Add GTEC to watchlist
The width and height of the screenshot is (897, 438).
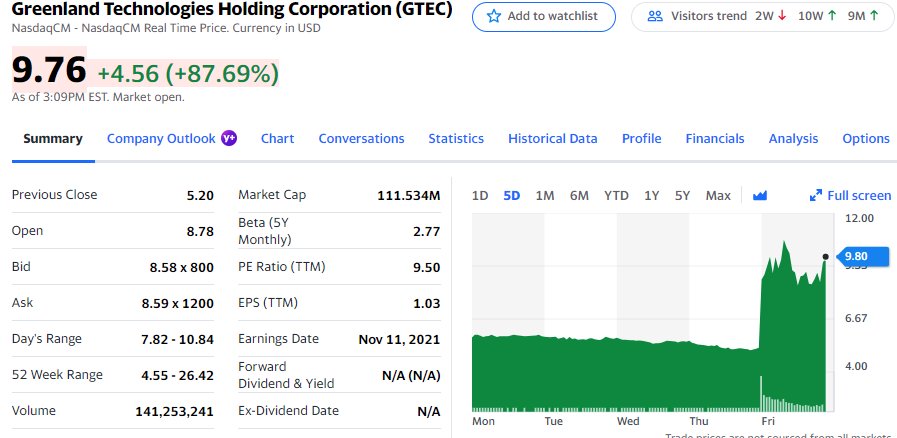point(543,17)
